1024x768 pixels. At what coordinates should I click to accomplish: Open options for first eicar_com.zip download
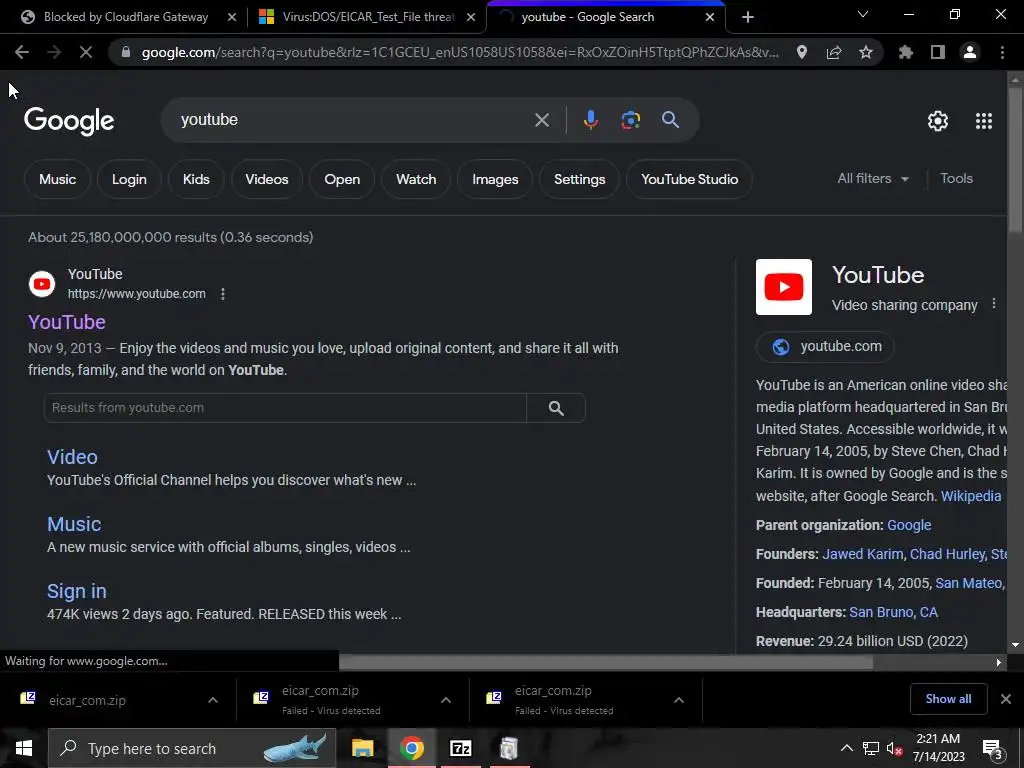(213, 700)
